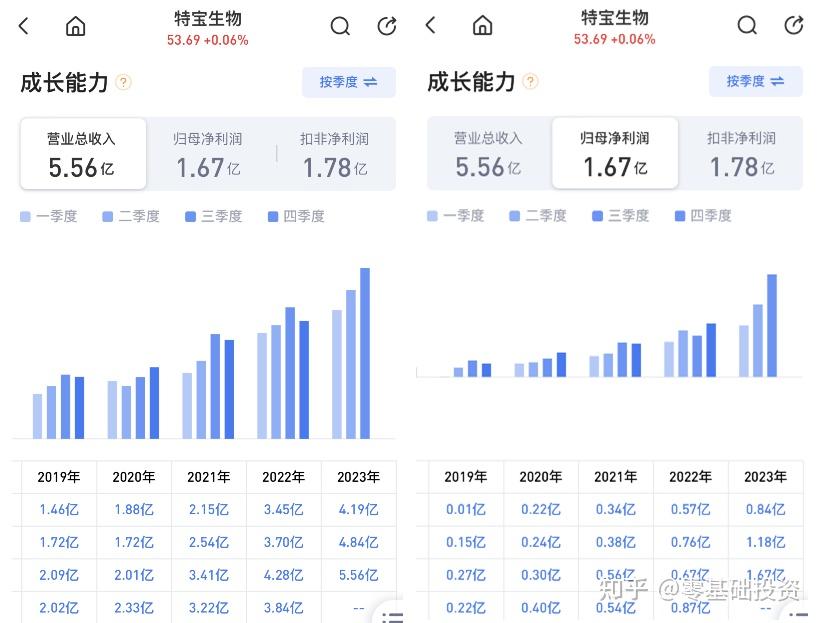Select 扣非净利润 tab in right screen
This screenshot has width=821, height=623.
pyautogui.click(x=741, y=153)
